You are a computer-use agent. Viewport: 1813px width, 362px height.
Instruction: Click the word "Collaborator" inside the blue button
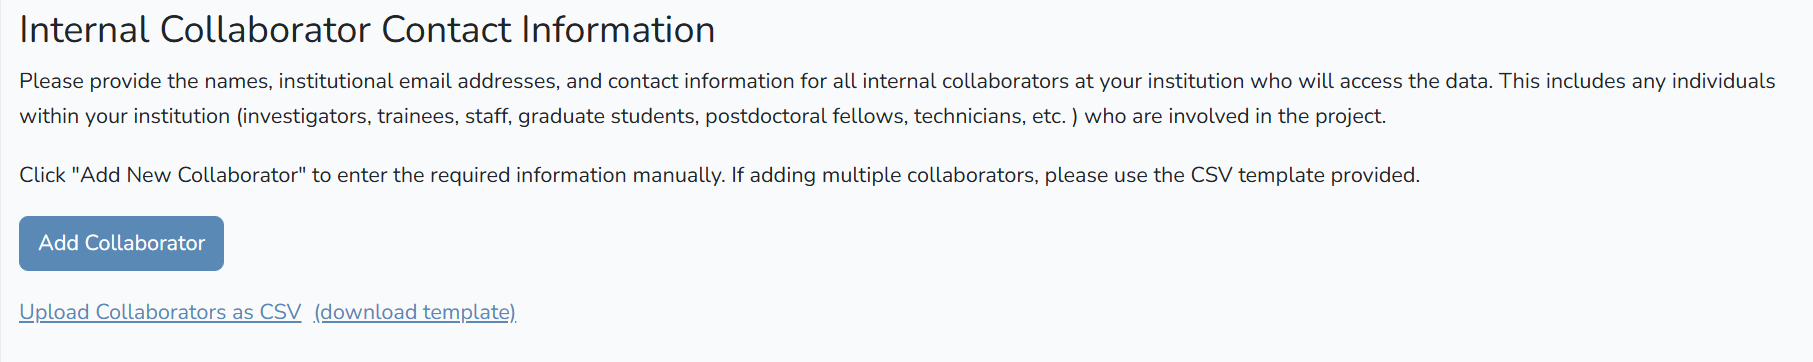pos(145,243)
